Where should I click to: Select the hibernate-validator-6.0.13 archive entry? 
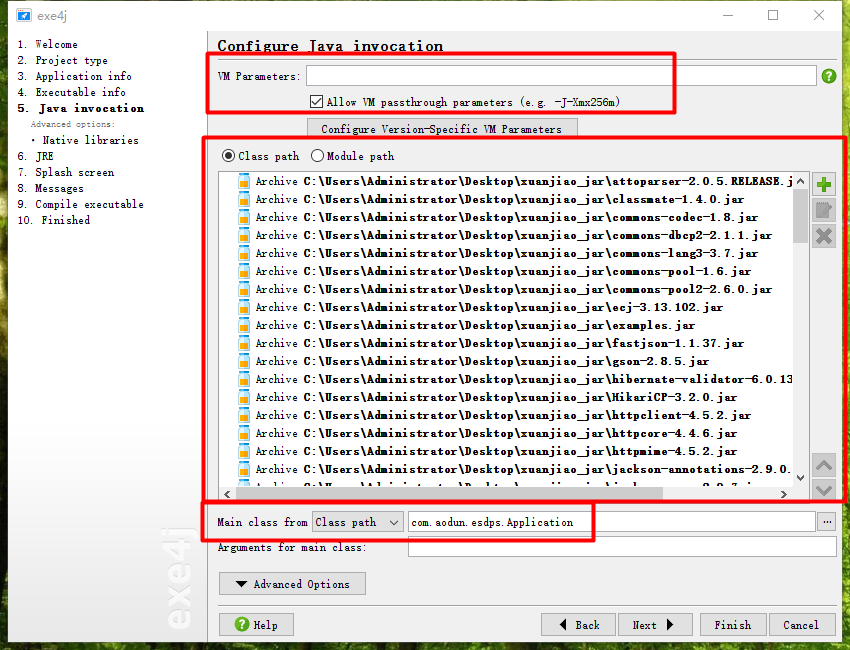coord(515,379)
